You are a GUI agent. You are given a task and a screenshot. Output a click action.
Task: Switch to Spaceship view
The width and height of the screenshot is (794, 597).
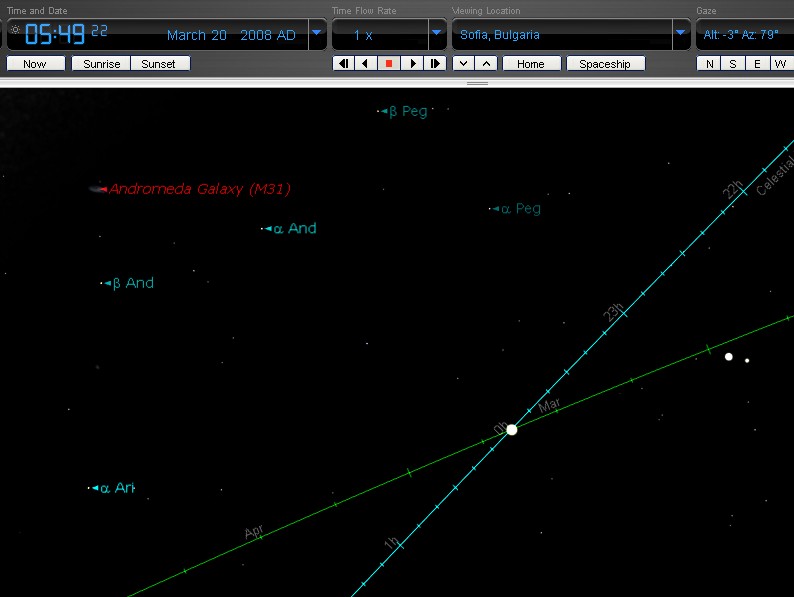coord(605,63)
